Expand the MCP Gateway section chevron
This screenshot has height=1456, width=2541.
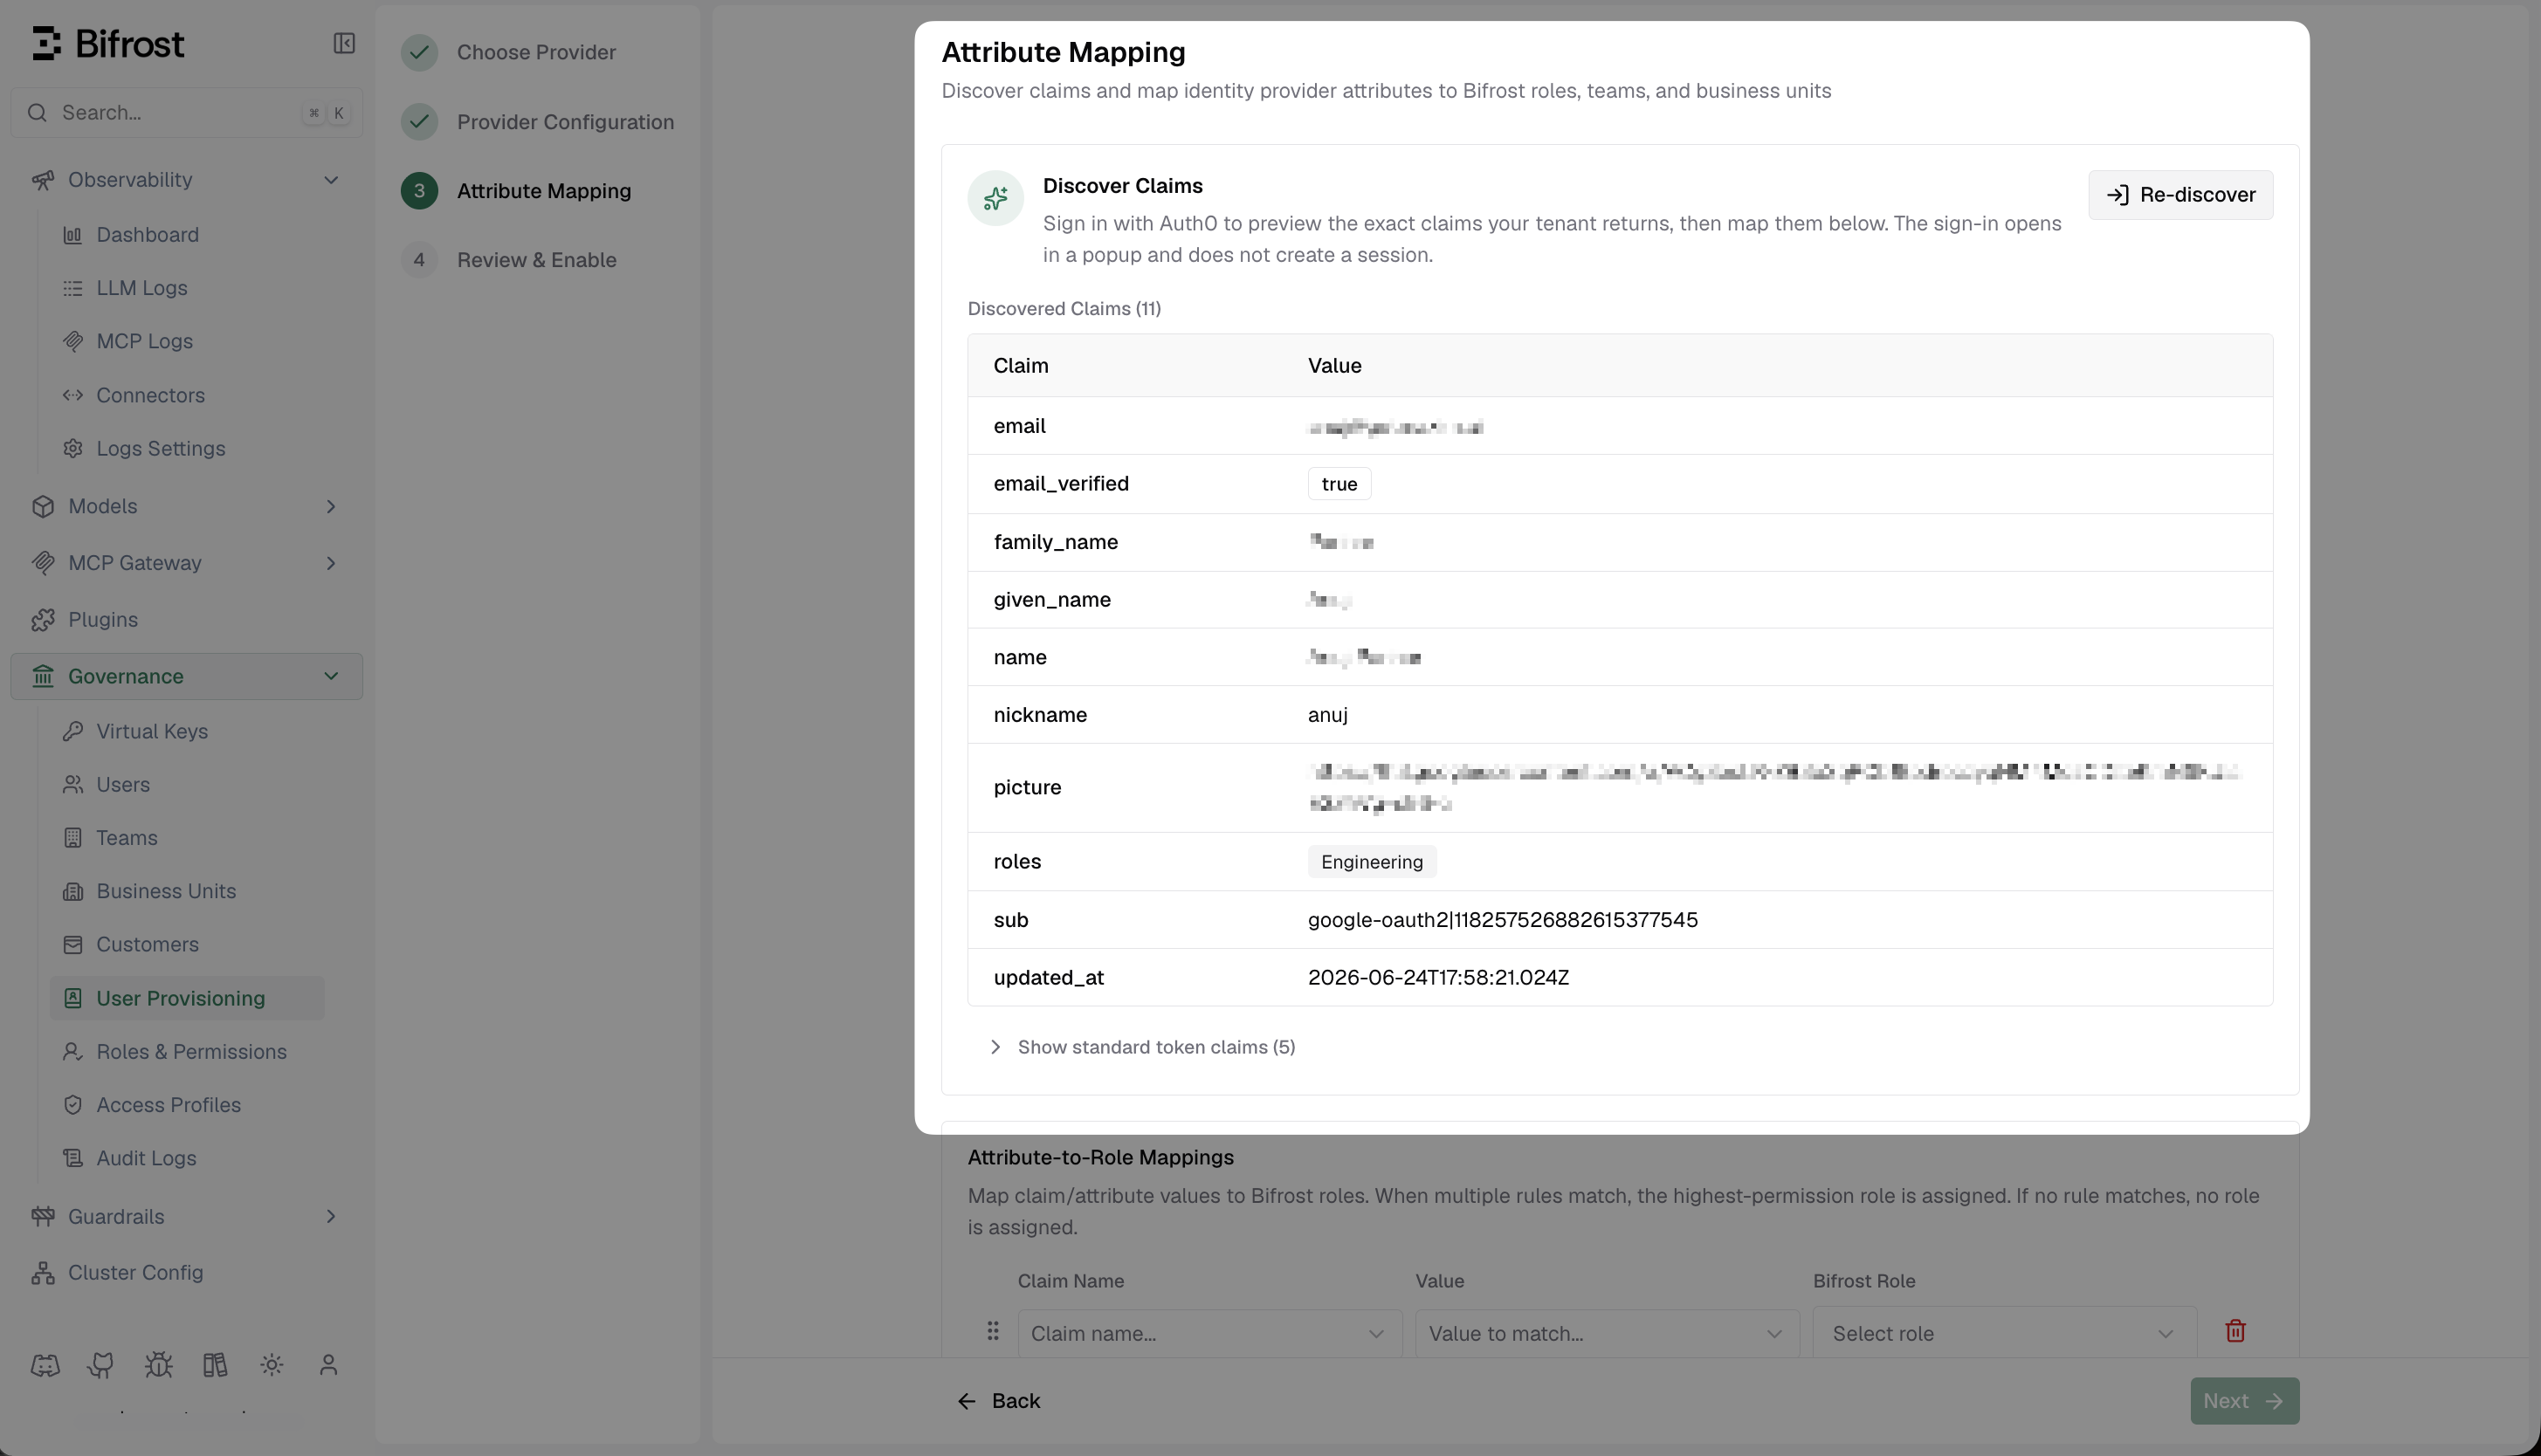(331, 563)
